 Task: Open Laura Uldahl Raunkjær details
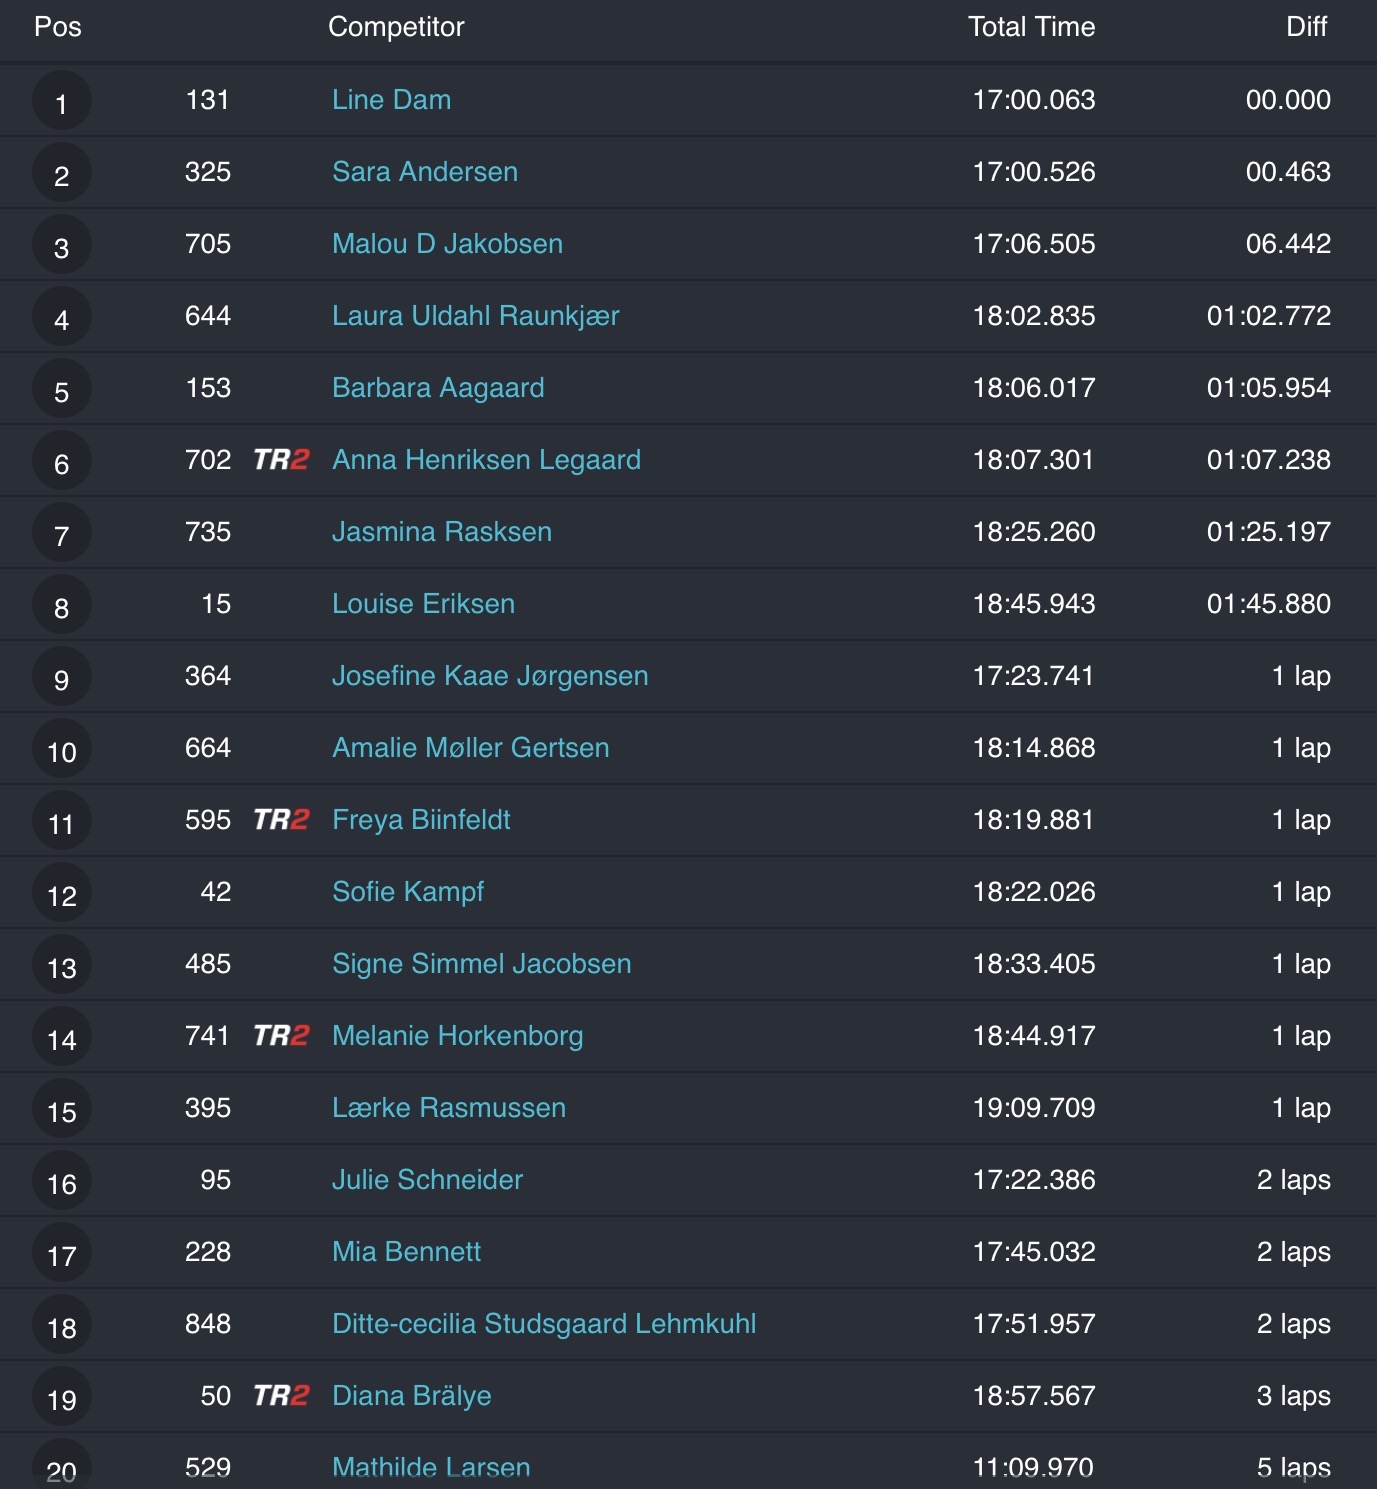click(x=475, y=316)
